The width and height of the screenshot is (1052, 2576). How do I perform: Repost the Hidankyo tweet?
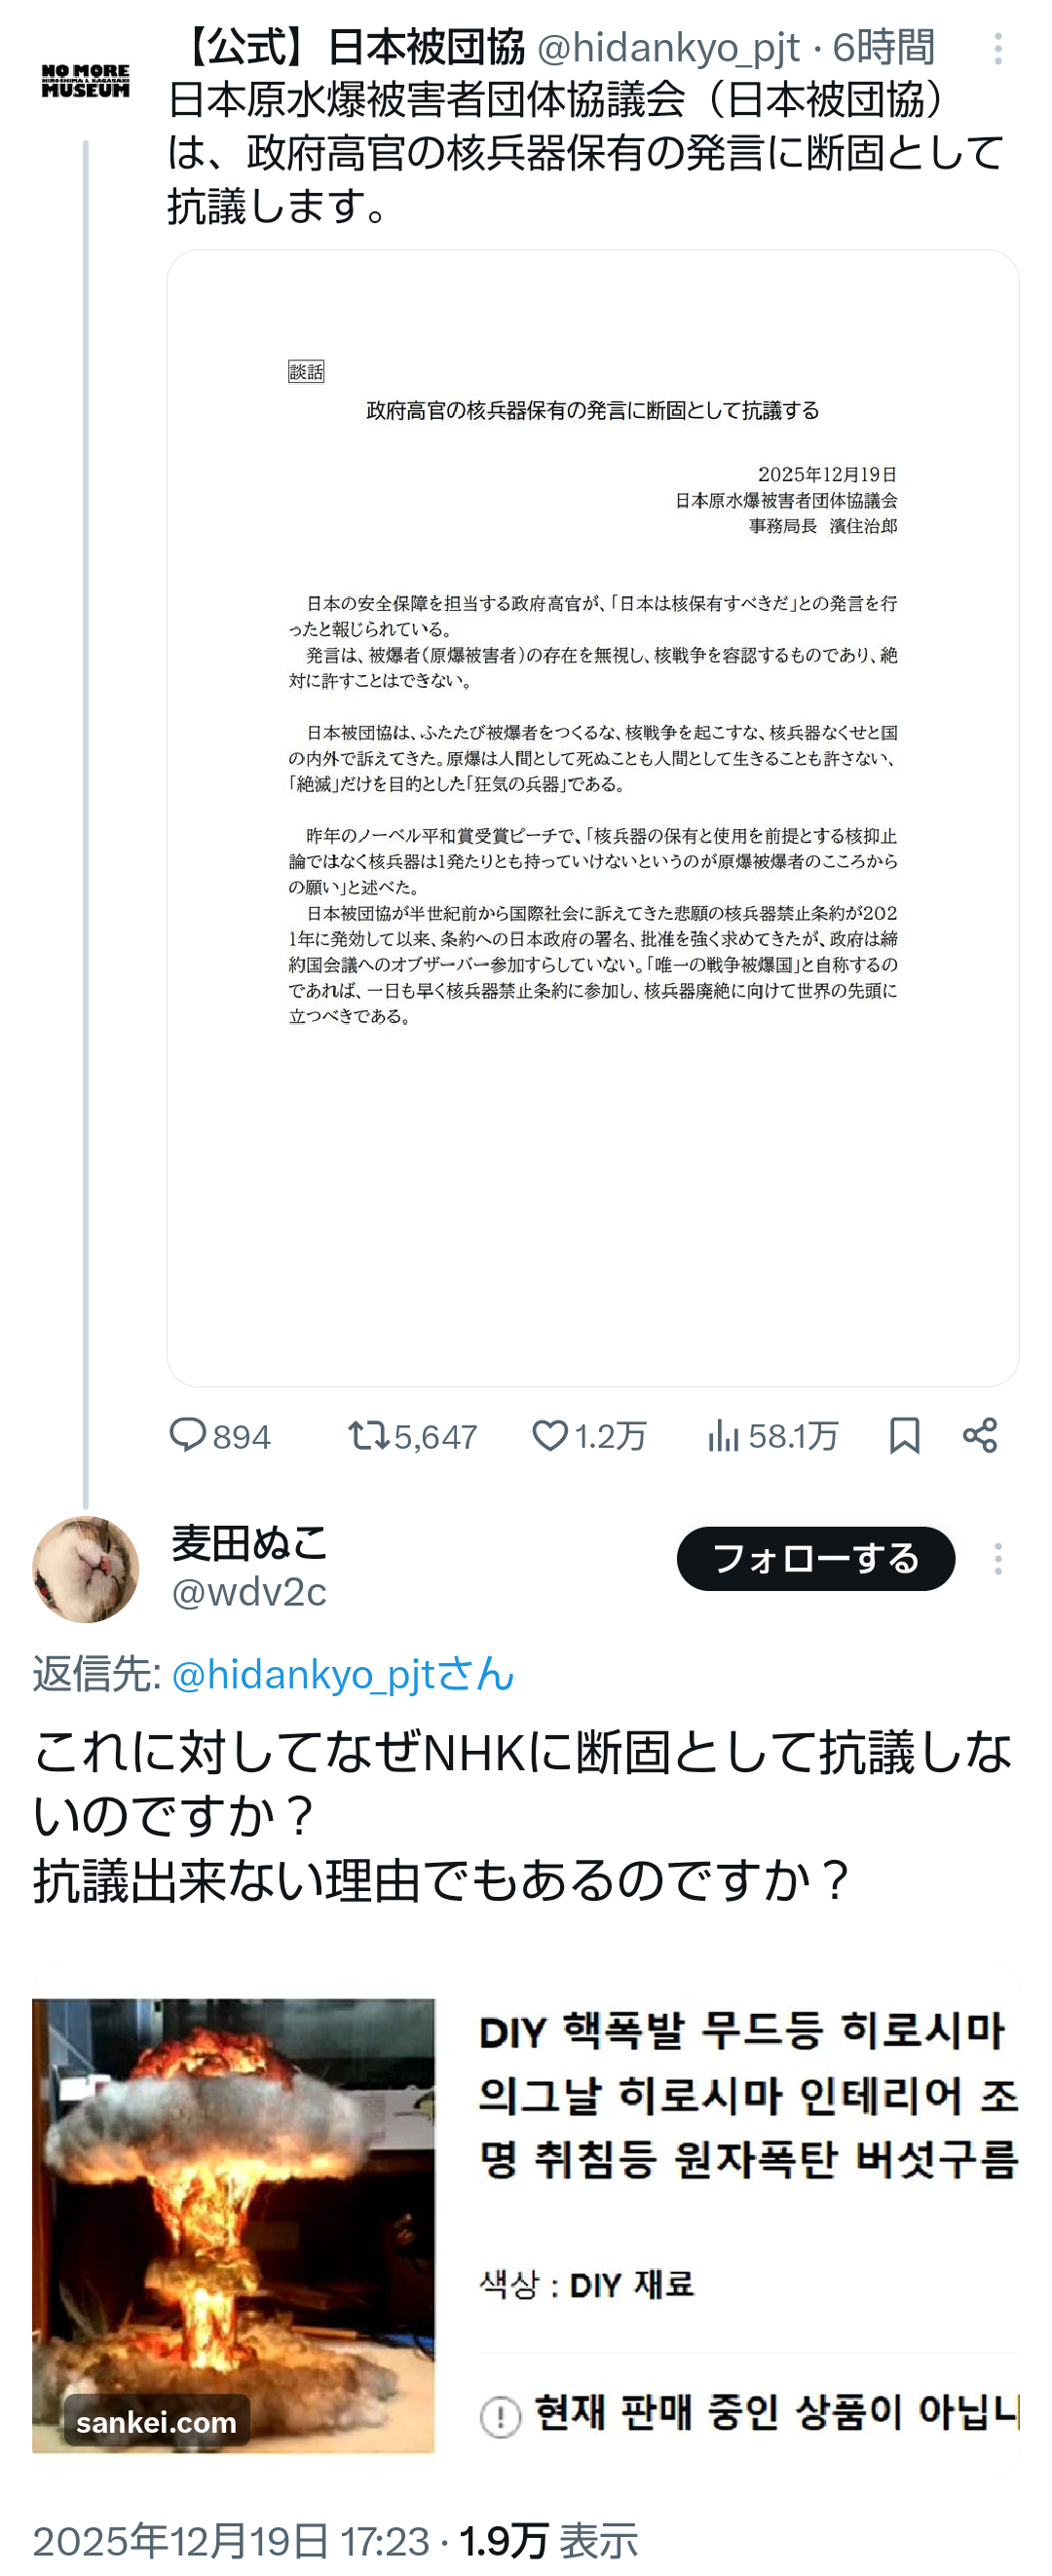pyautogui.click(x=368, y=1435)
